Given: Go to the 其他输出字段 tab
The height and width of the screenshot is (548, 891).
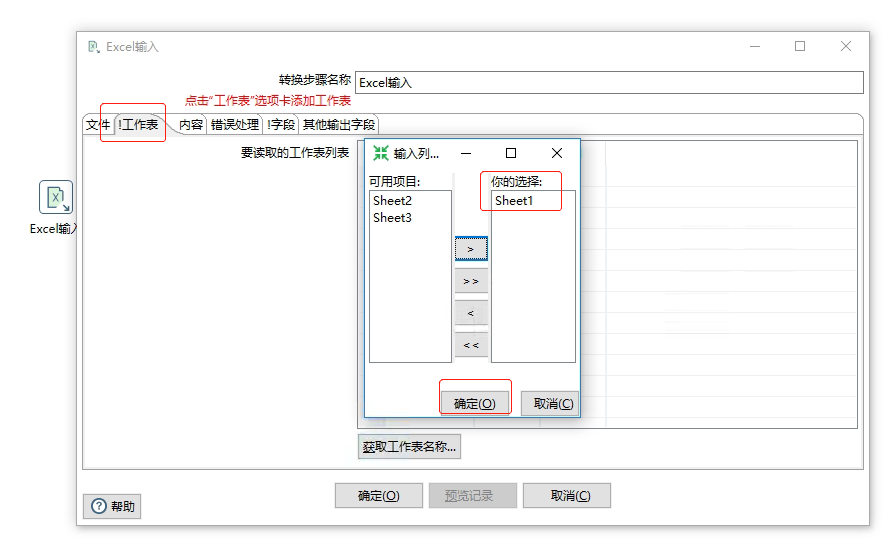Looking at the screenshot, I should coord(339,124).
